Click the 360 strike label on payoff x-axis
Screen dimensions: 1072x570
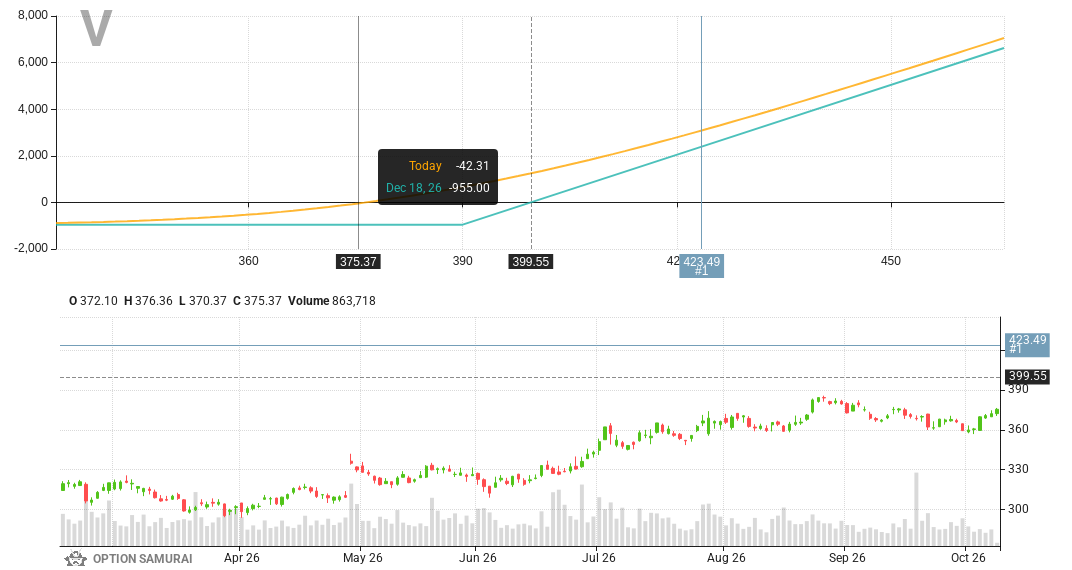pyautogui.click(x=248, y=261)
